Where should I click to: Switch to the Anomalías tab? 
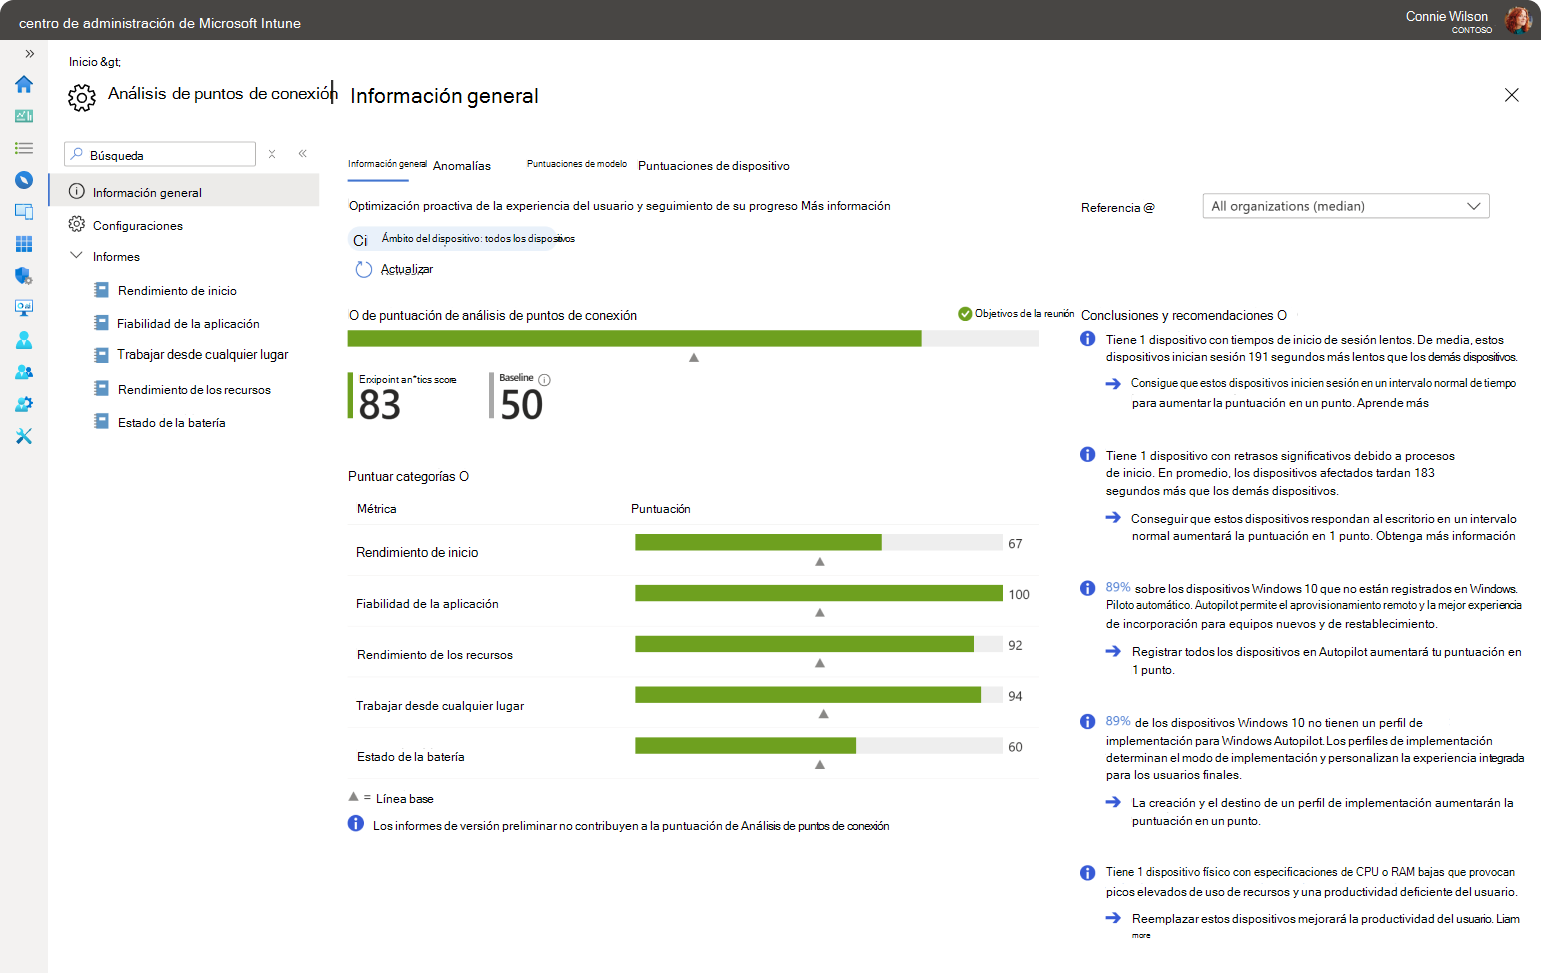click(462, 165)
